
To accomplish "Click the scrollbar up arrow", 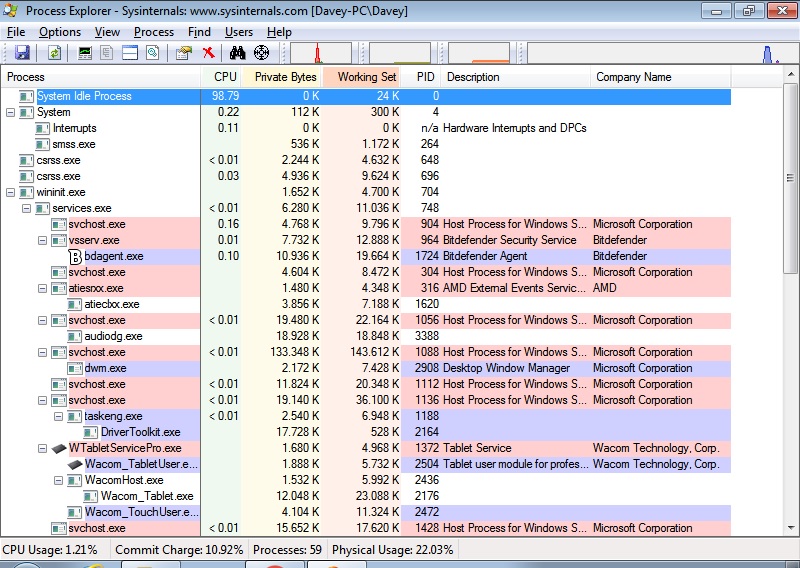I will coord(791,75).
